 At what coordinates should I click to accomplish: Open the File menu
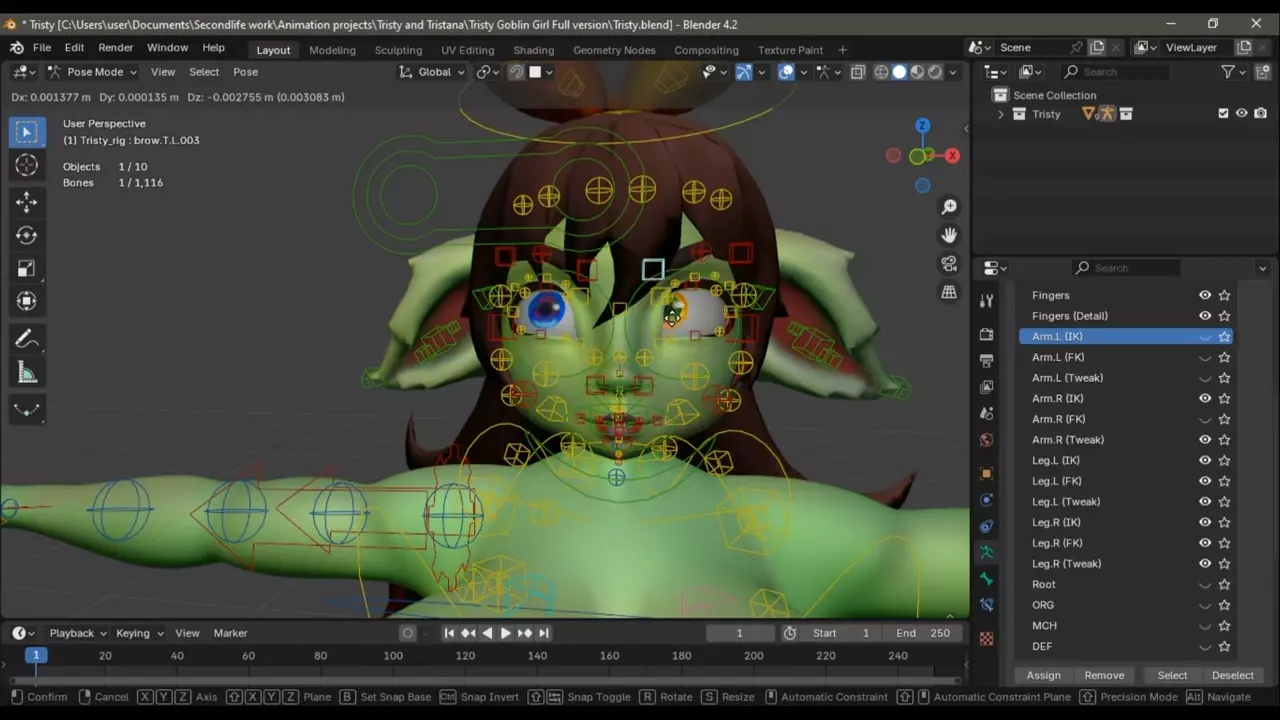(x=42, y=48)
